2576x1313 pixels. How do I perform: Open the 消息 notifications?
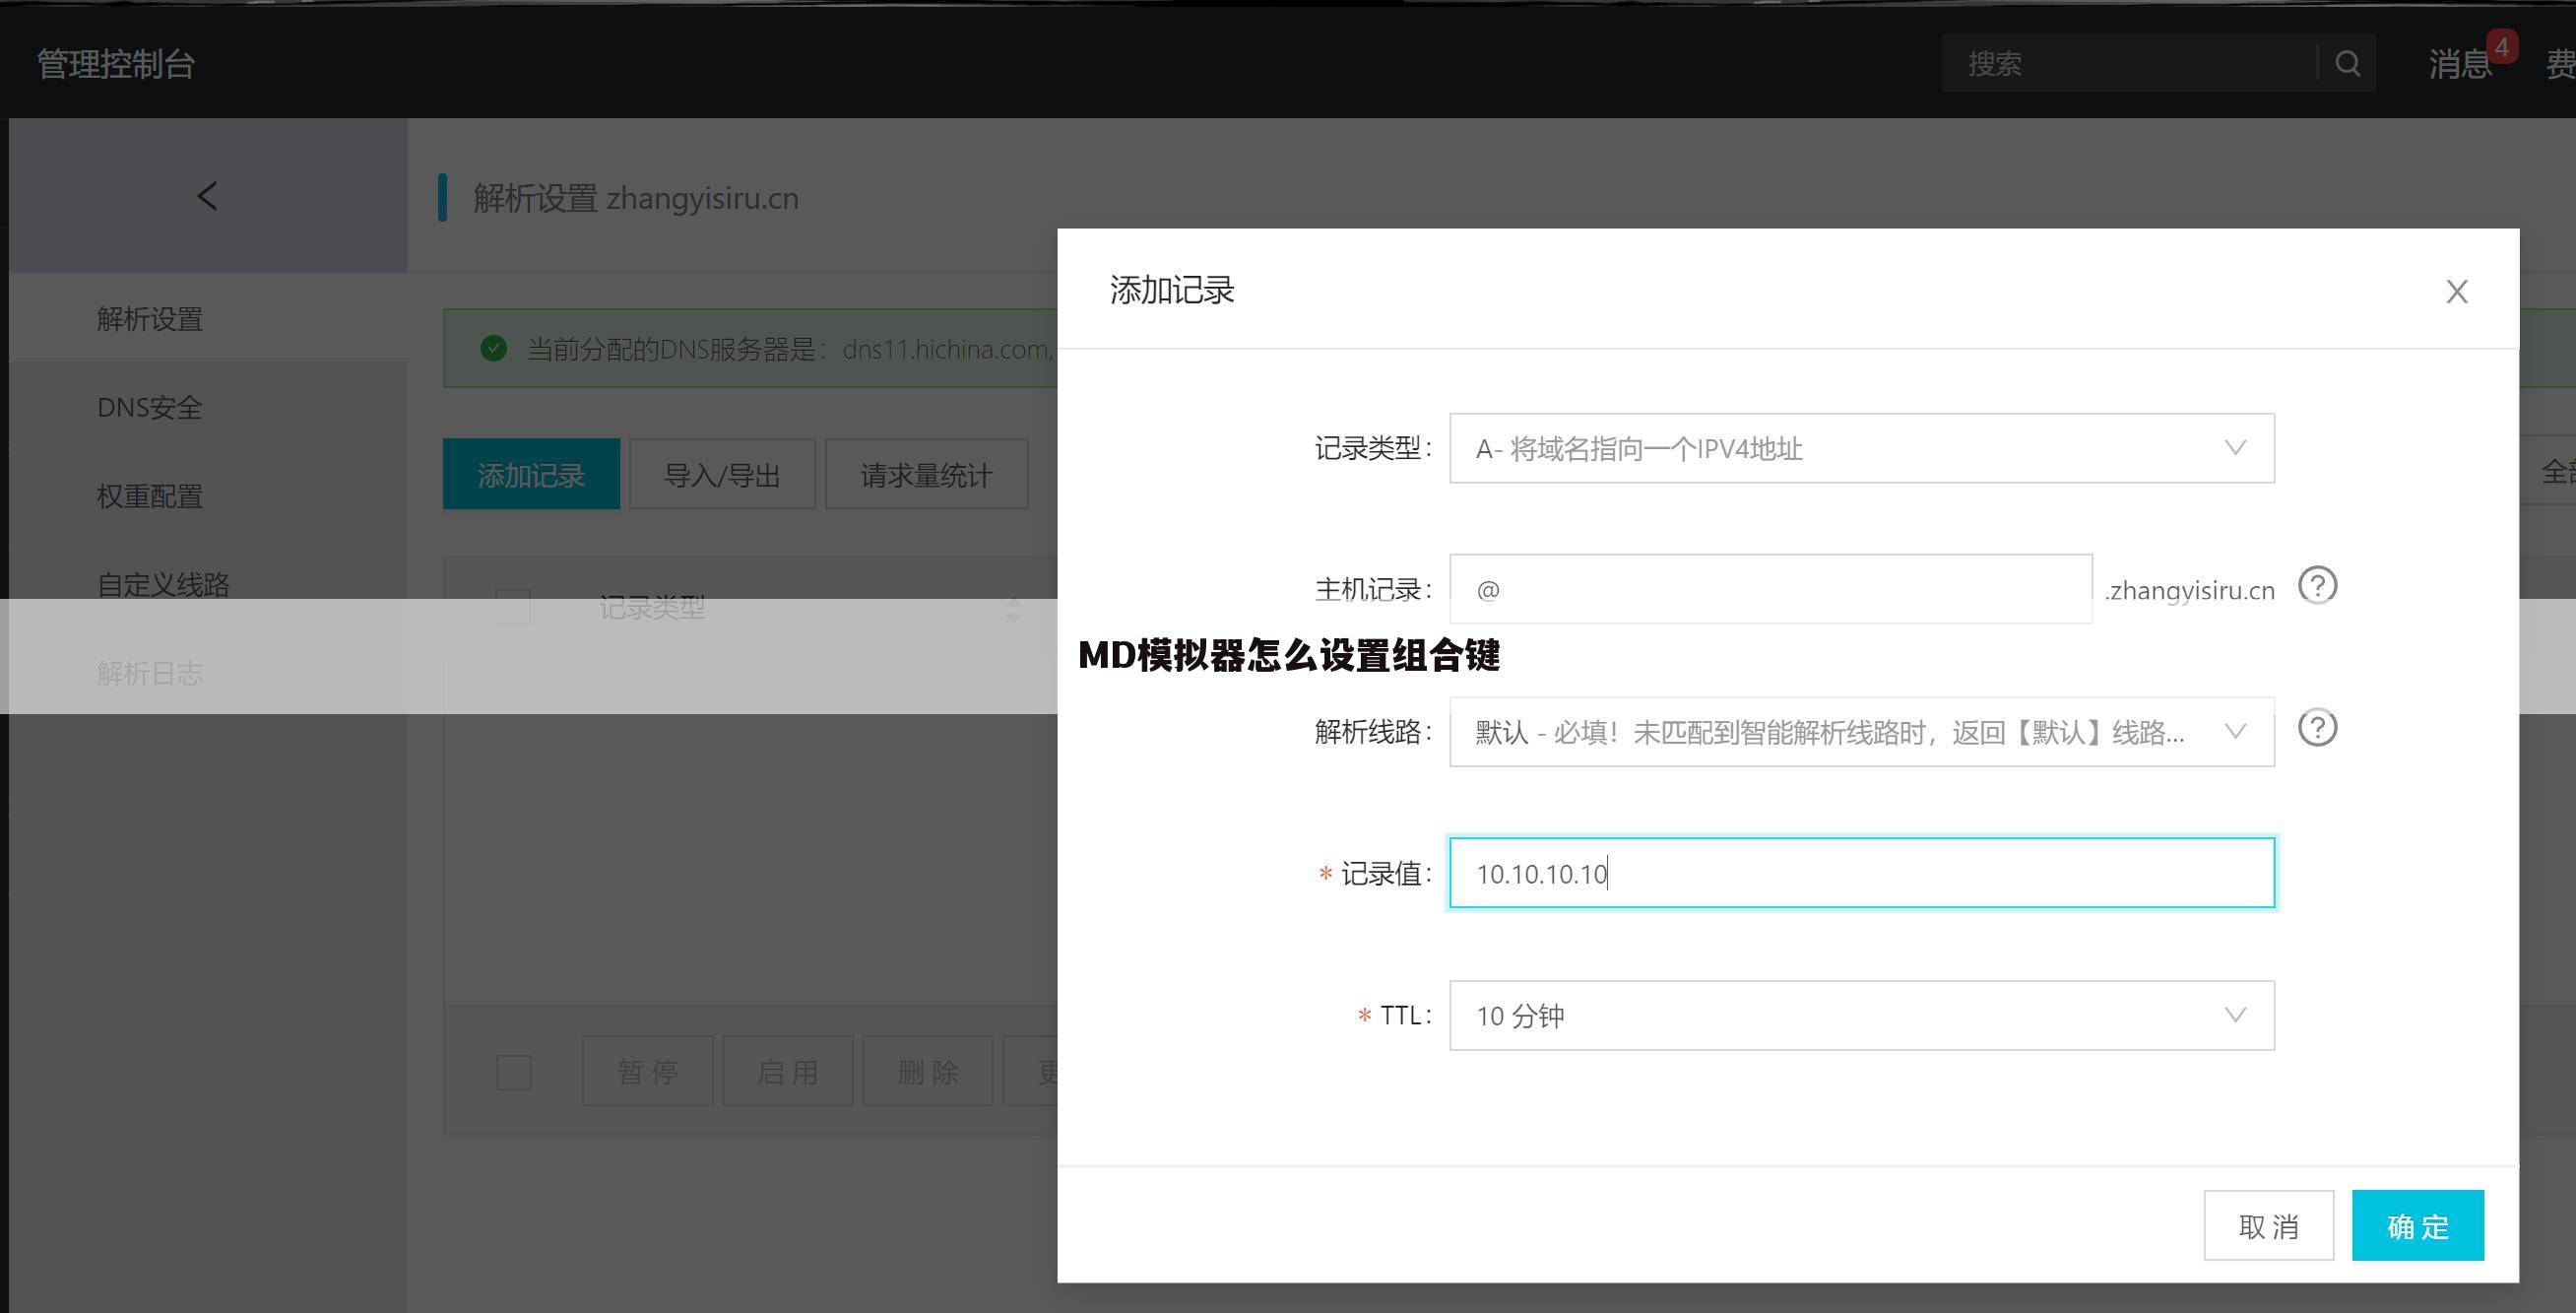tap(2461, 64)
